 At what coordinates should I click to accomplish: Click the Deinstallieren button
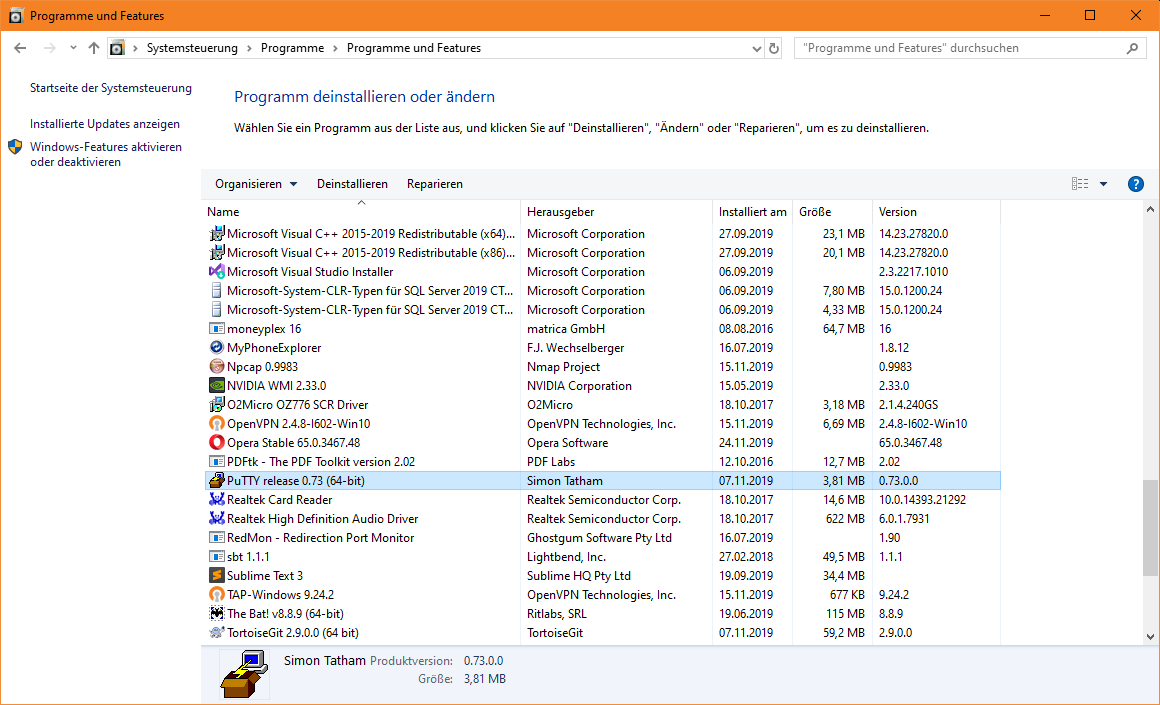(352, 183)
